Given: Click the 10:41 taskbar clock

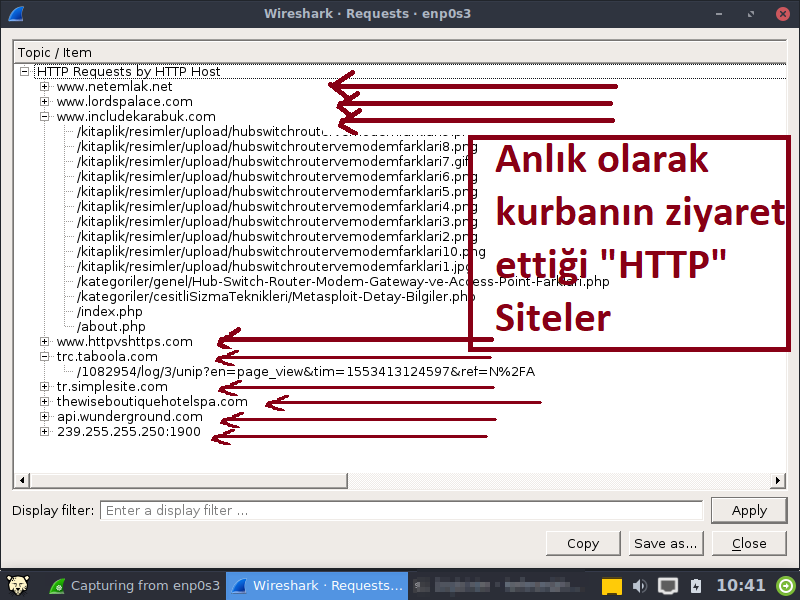Looking at the screenshot, I should point(741,585).
